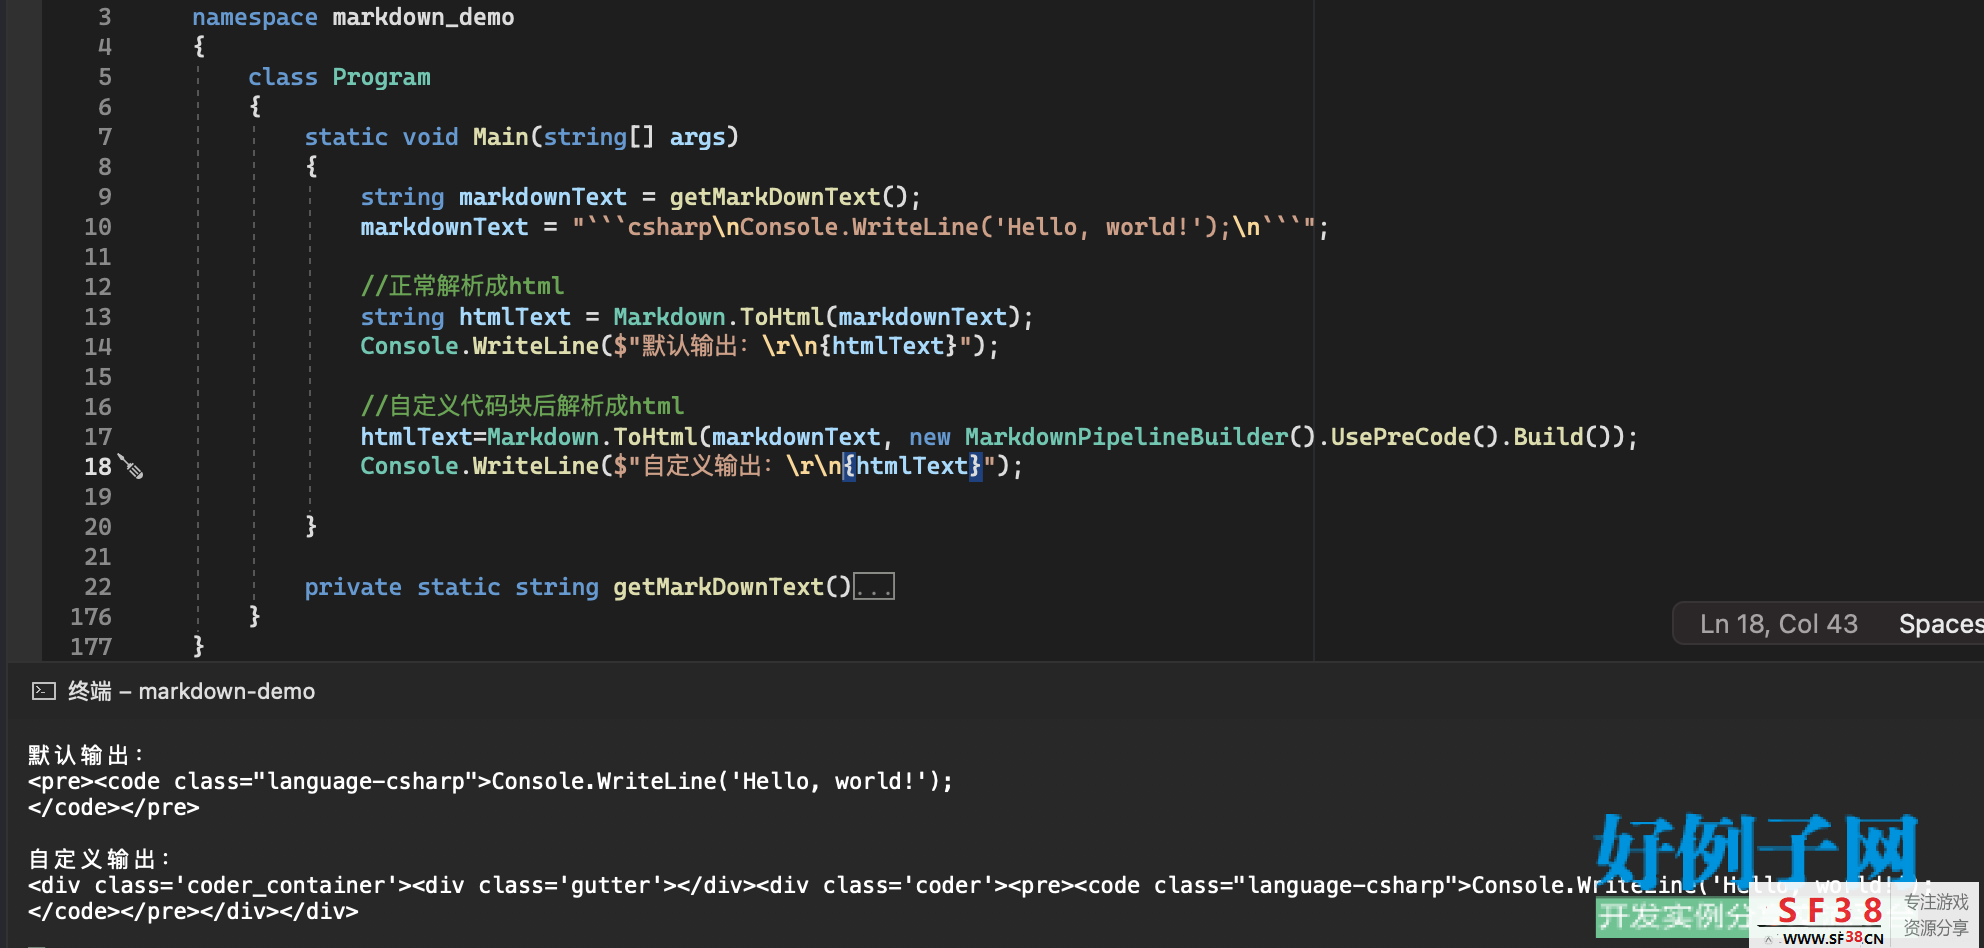
Task: Click line number 5 in the gutter
Action: click(x=105, y=77)
